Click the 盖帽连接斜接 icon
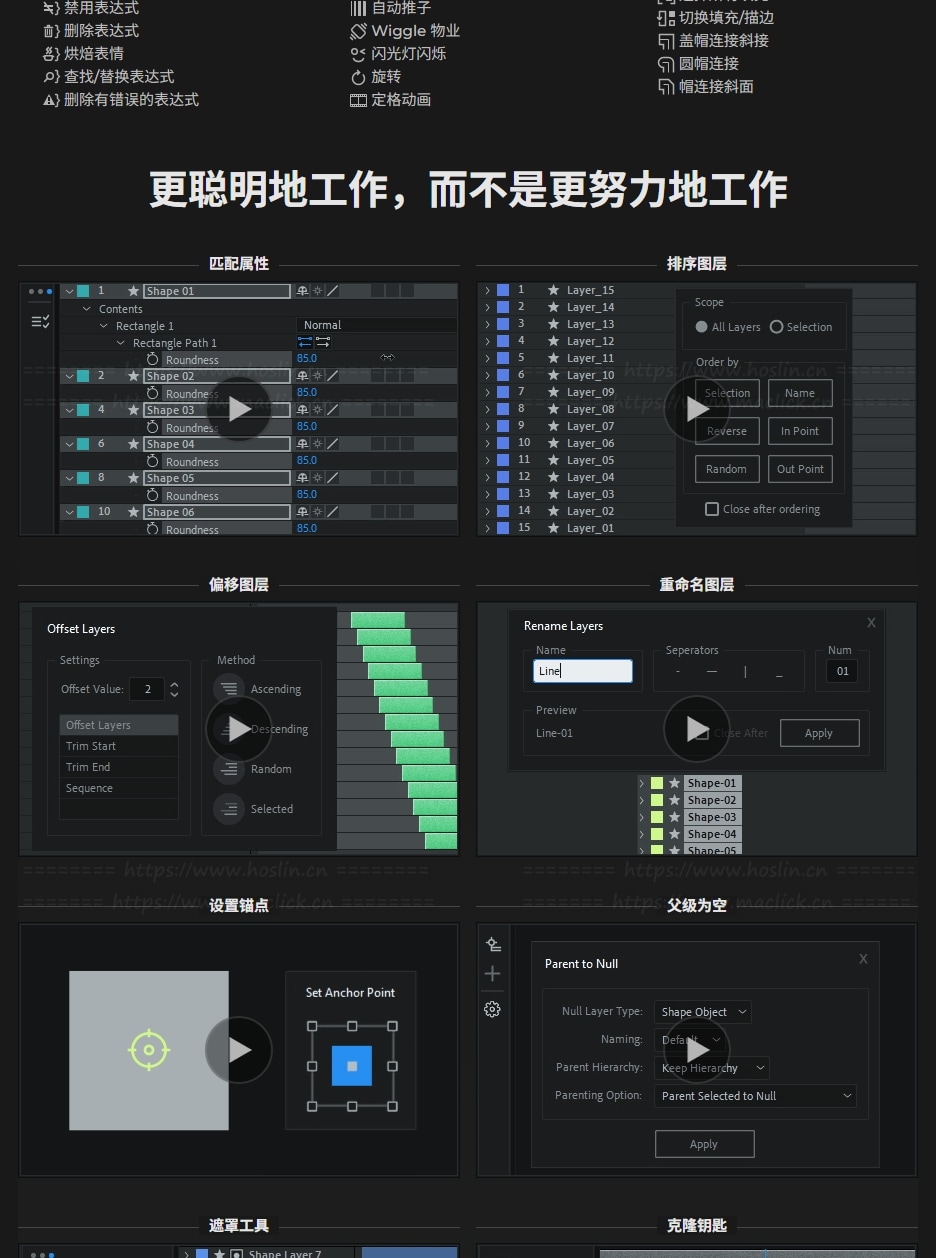Image resolution: width=936 pixels, height=1258 pixels. tap(666, 41)
